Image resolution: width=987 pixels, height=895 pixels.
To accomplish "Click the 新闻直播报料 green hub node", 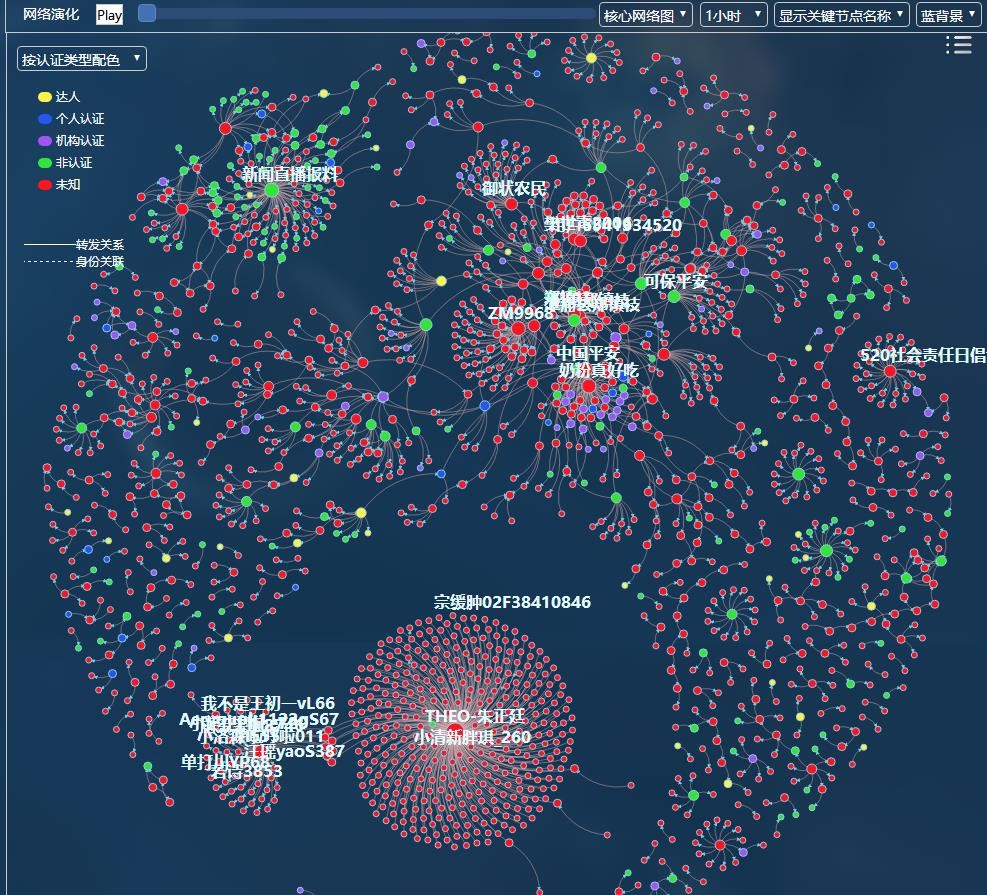I will tap(271, 189).
